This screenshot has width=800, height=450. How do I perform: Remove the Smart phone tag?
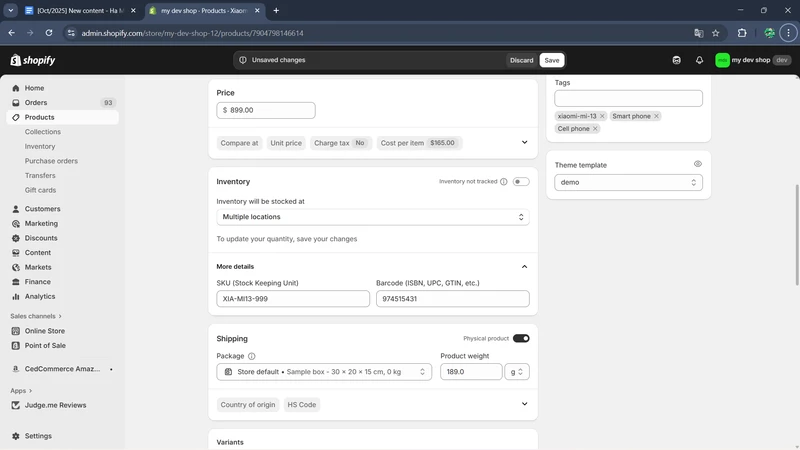tap(656, 116)
